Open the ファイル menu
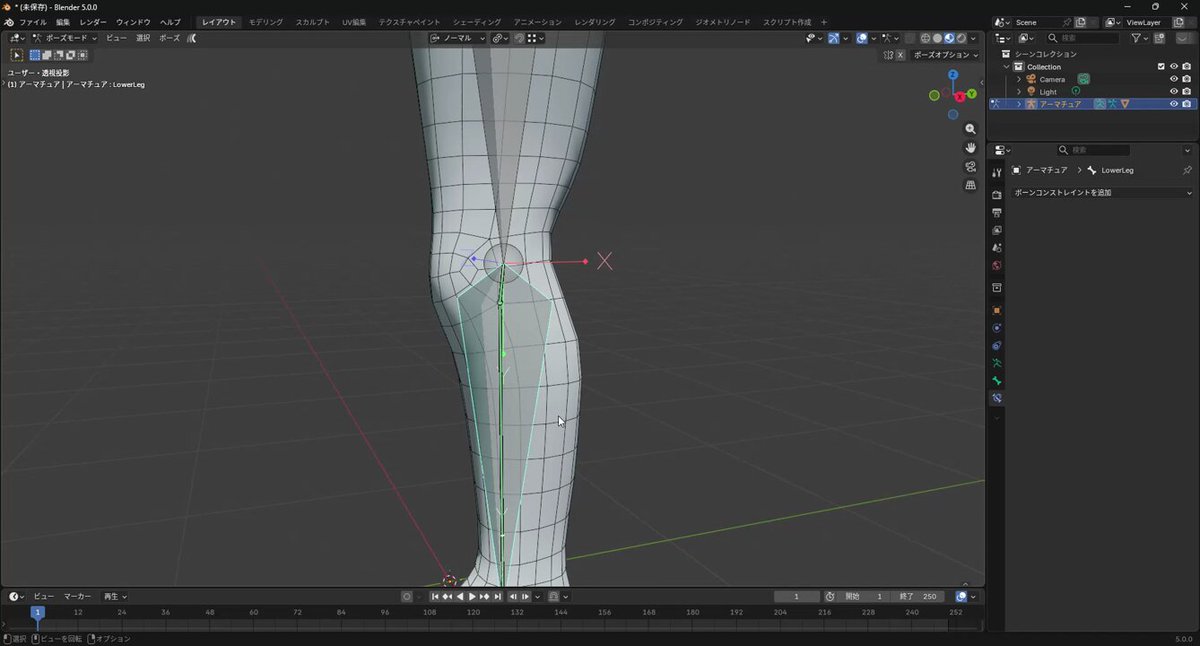 pos(33,22)
